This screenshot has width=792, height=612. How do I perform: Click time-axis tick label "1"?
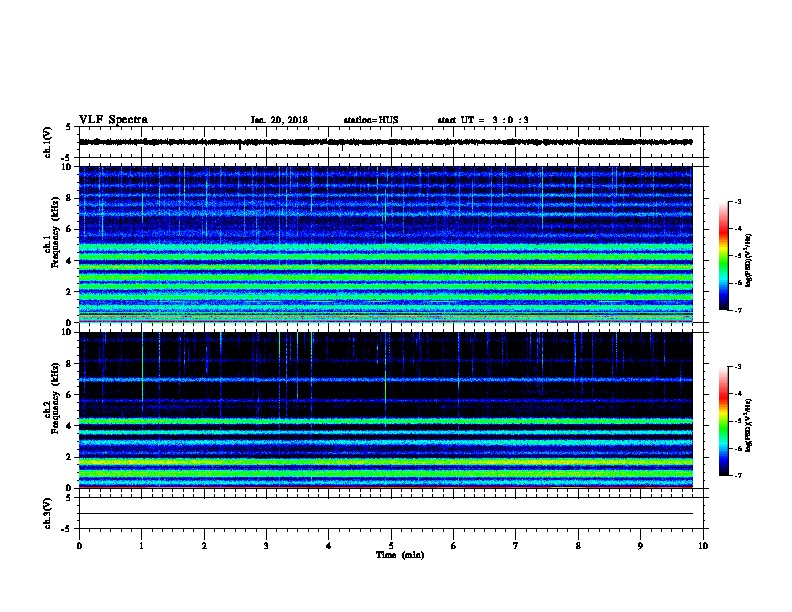[141, 546]
